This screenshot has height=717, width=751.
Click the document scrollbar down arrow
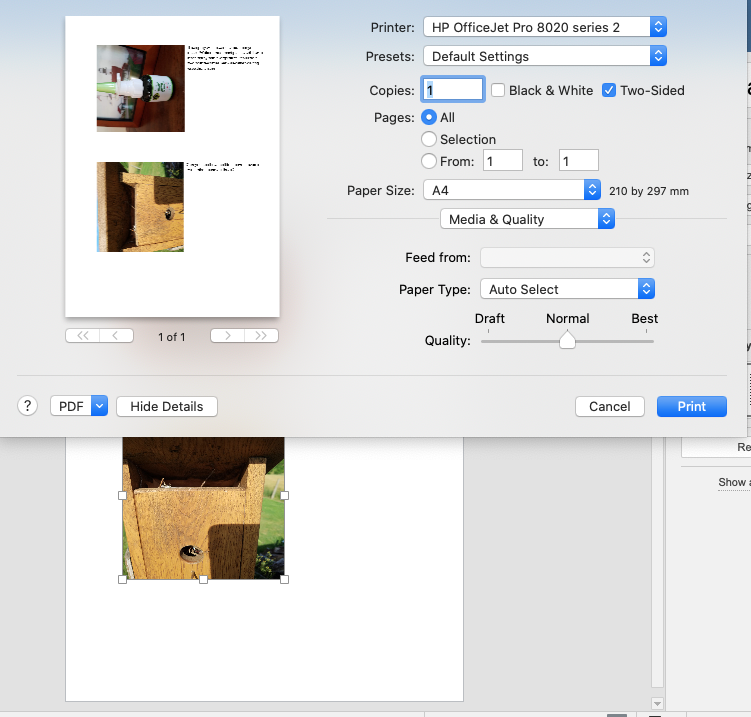point(657,704)
